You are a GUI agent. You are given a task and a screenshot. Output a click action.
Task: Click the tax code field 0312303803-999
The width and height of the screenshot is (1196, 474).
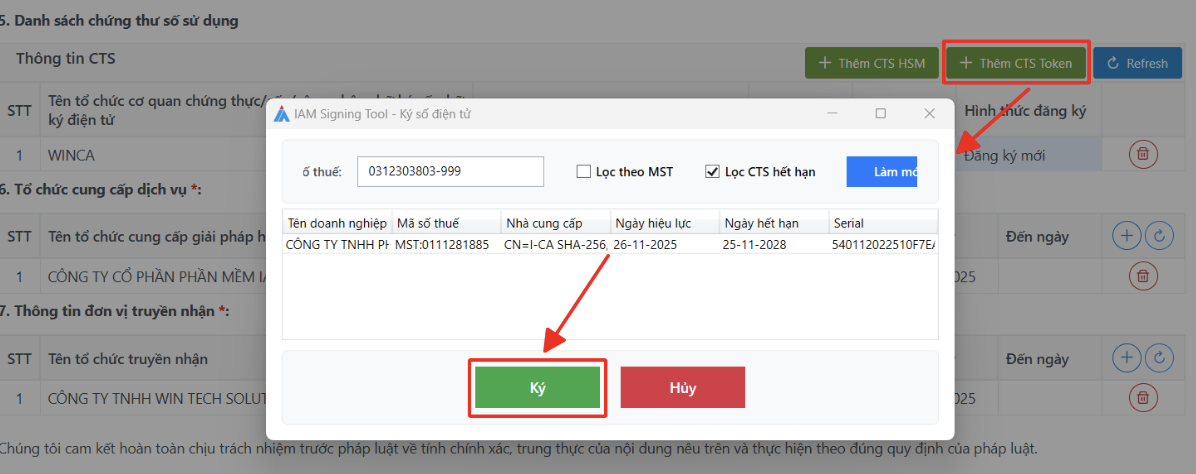click(450, 172)
